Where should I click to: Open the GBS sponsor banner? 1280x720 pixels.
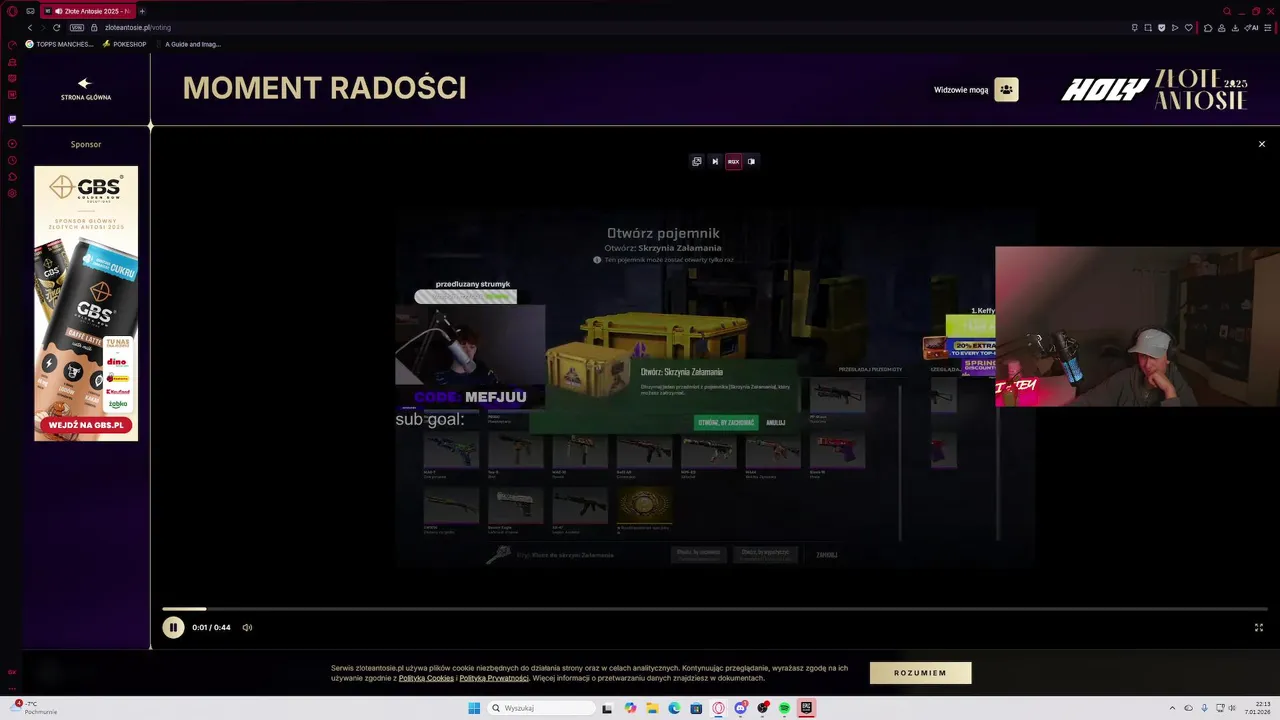pyautogui.click(x=86, y=303)
